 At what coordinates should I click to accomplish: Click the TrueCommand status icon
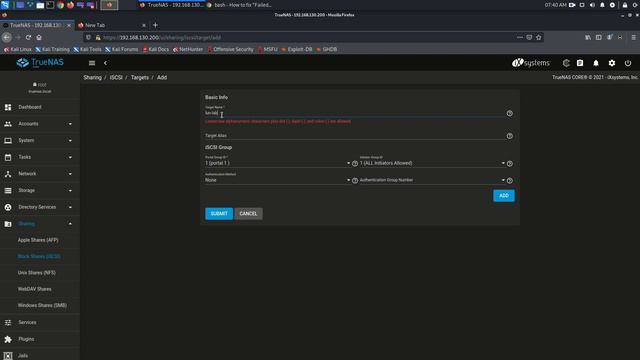566,63
